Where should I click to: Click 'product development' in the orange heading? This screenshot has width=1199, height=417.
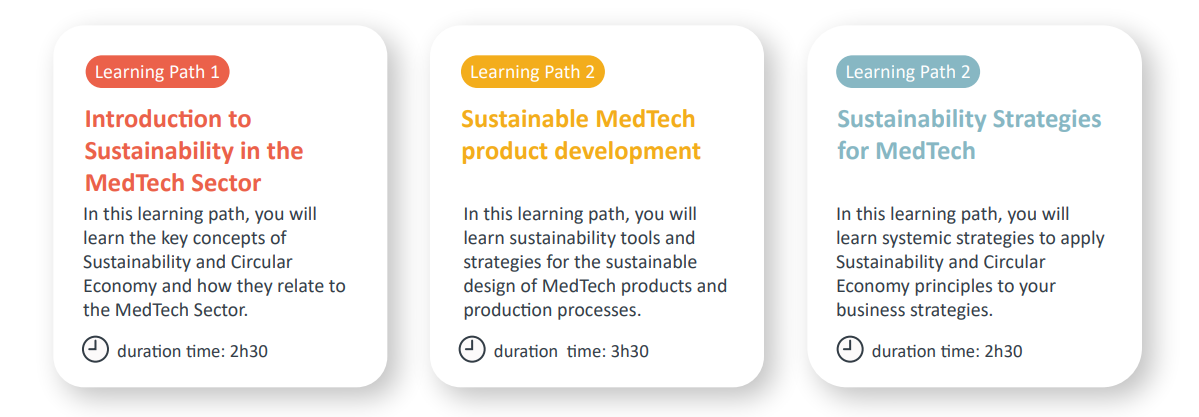coord(581,151)
